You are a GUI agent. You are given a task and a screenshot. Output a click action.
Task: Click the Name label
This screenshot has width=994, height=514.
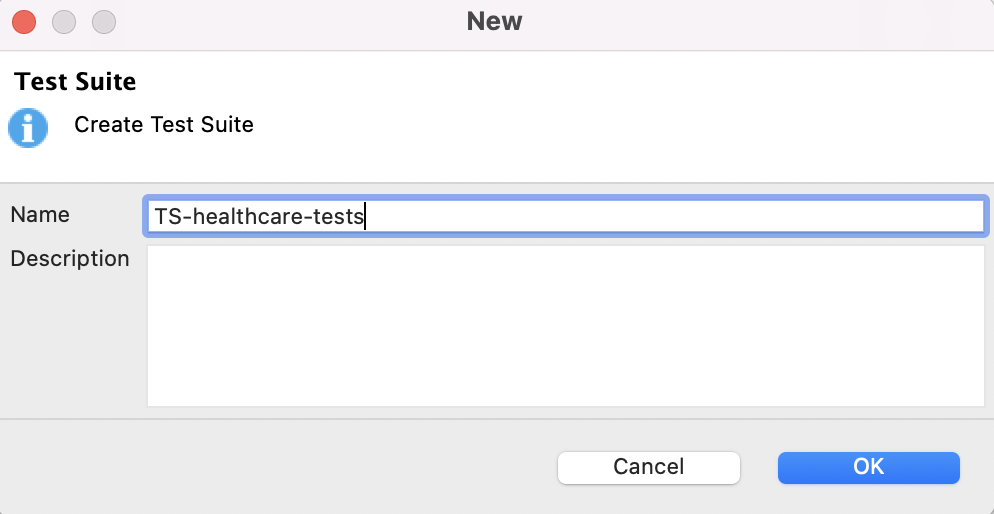40,215
